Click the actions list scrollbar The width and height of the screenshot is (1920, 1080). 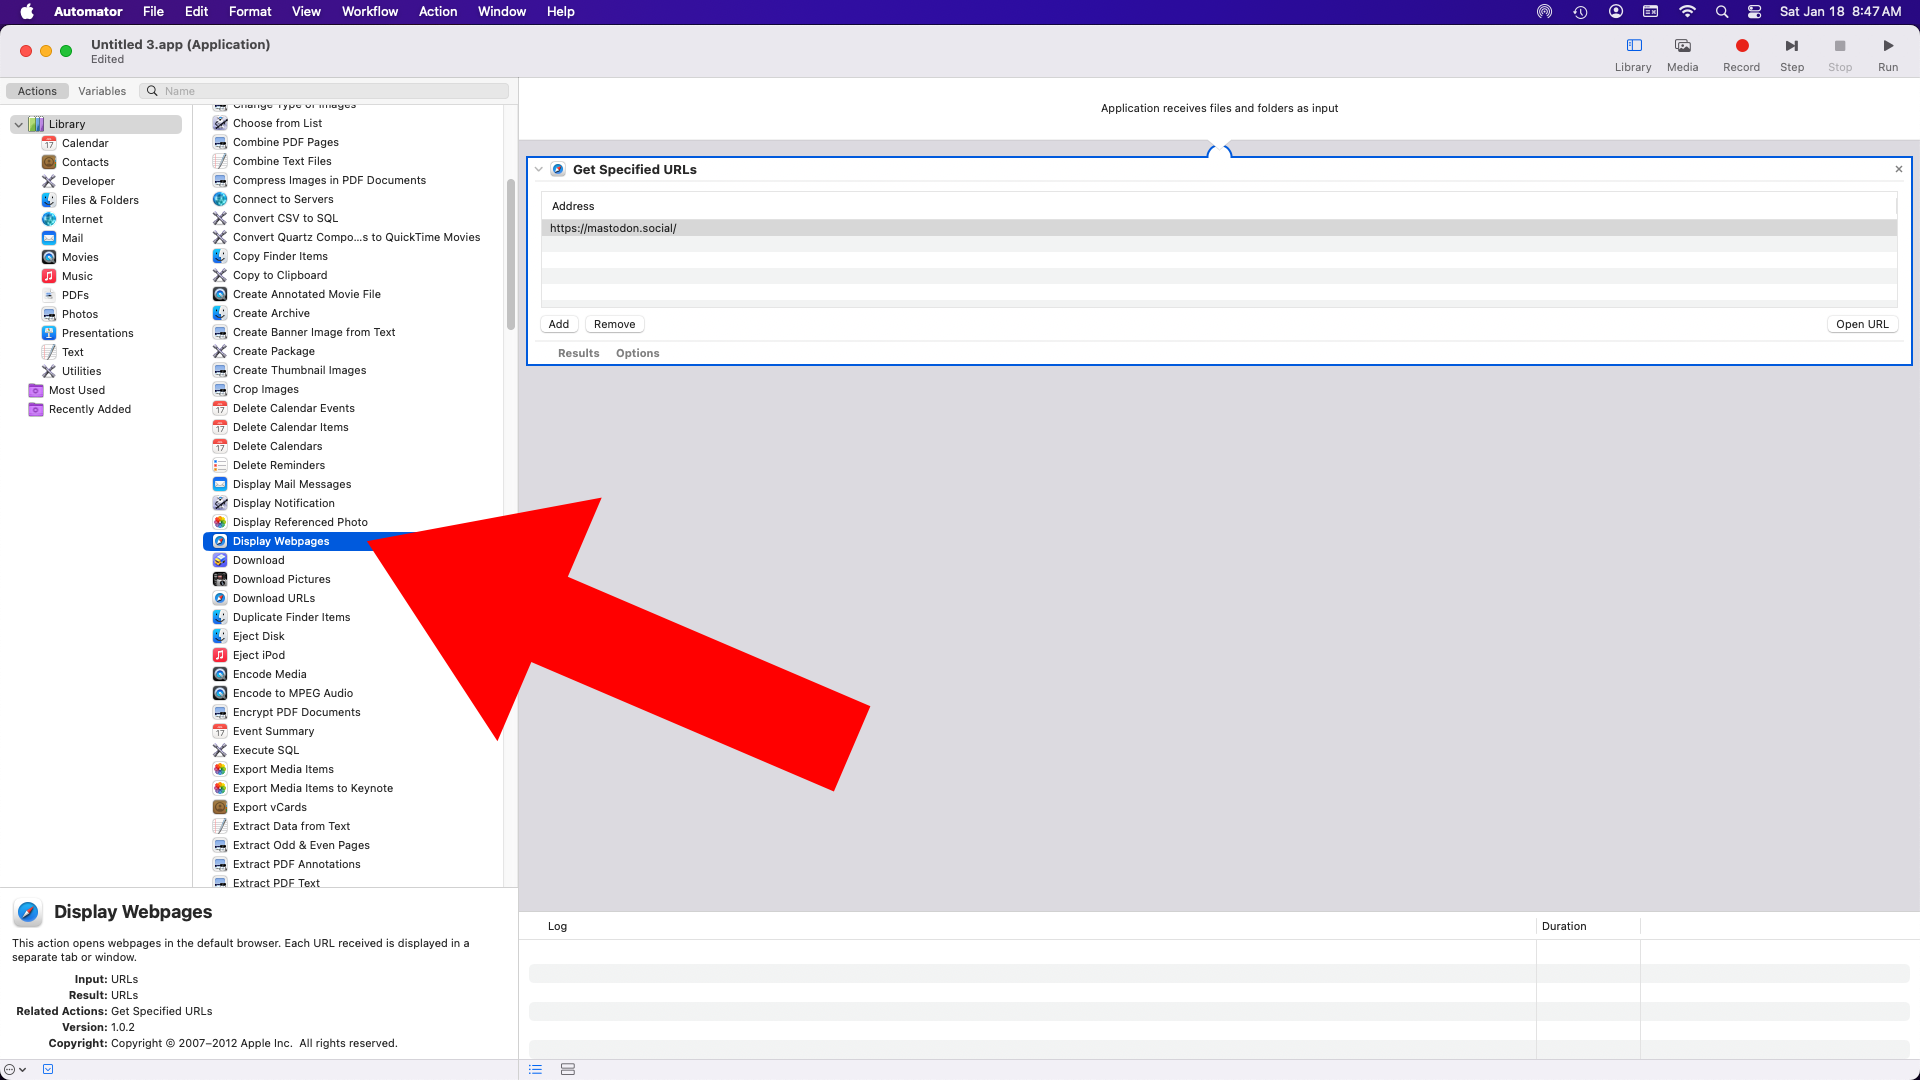coord(511,255)
